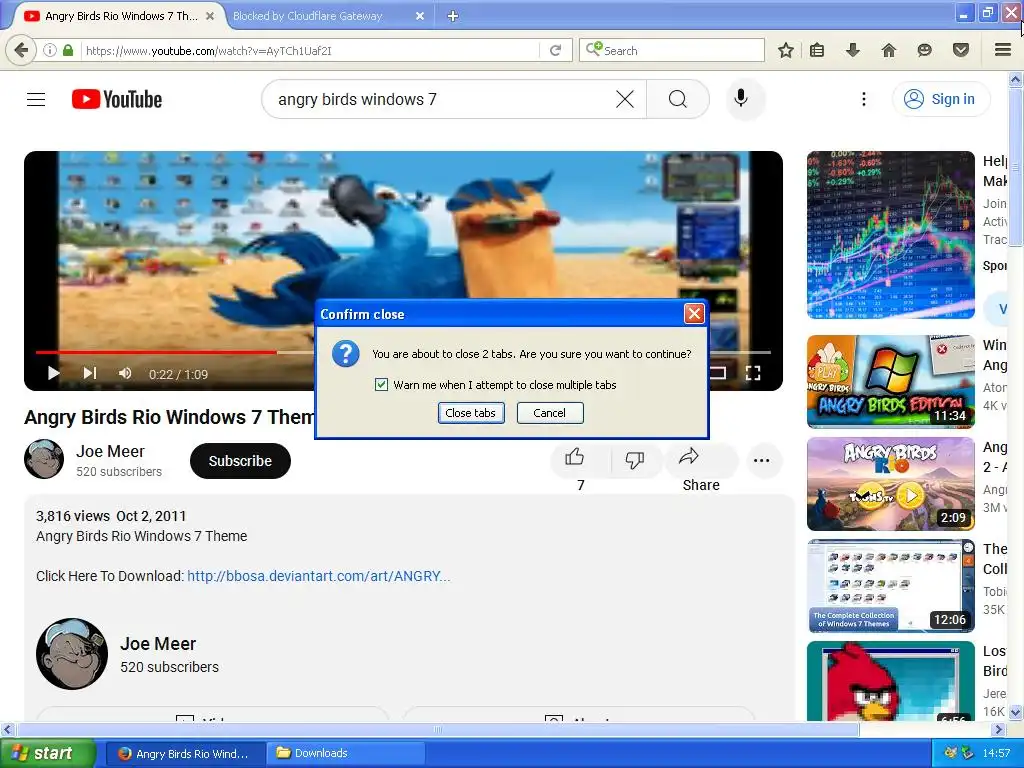Click the horizontal scrollbar left arrow

[8, 729]
